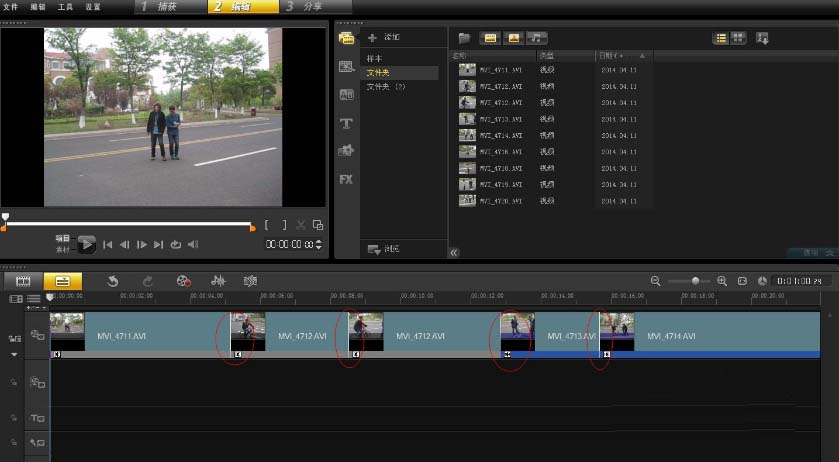Click the sort clips in library icon
The height and width of the screenshot is (462, 839).
click(762, 39)
